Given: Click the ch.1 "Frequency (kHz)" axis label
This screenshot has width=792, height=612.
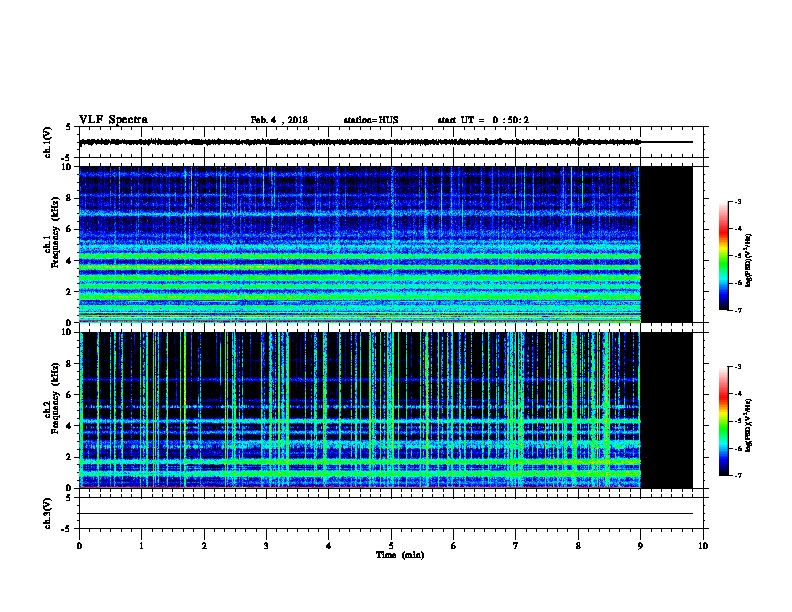Looking at the screenshot, I should coord(55,232).
